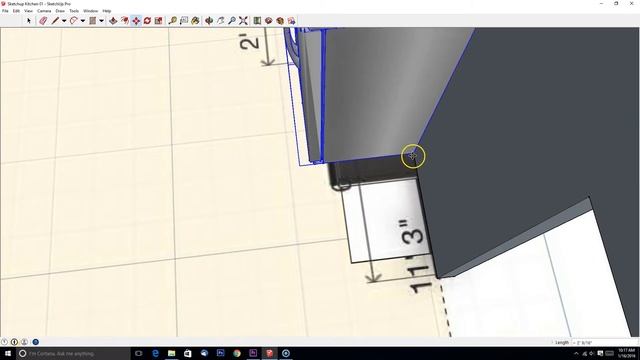Select the Text label tool
640x360 pixels.
pyautogui.click(x=184, y=20)
